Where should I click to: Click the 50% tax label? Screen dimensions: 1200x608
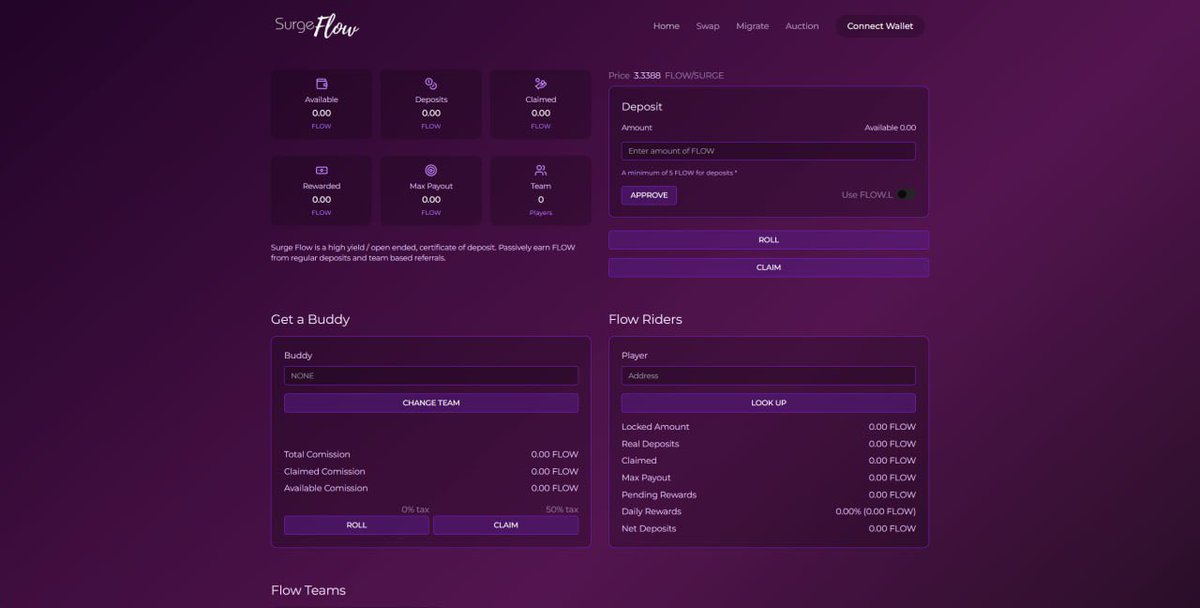click(x=562, y=510)
